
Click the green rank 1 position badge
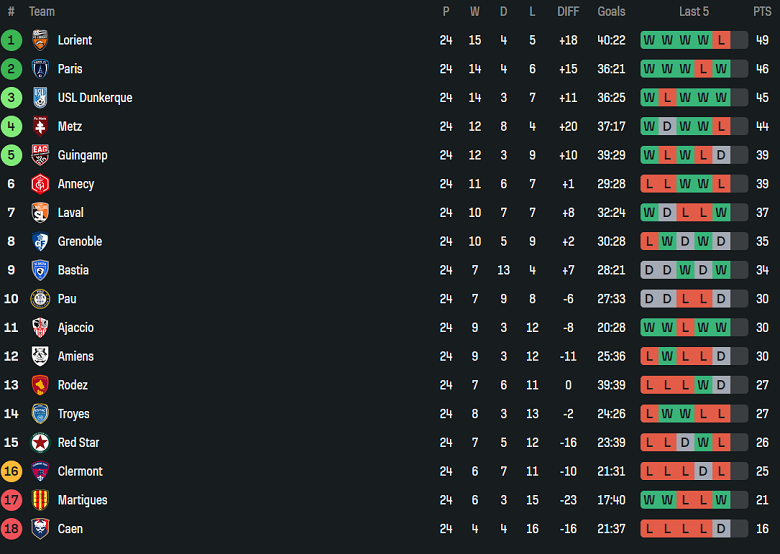(x=11, y=40)
